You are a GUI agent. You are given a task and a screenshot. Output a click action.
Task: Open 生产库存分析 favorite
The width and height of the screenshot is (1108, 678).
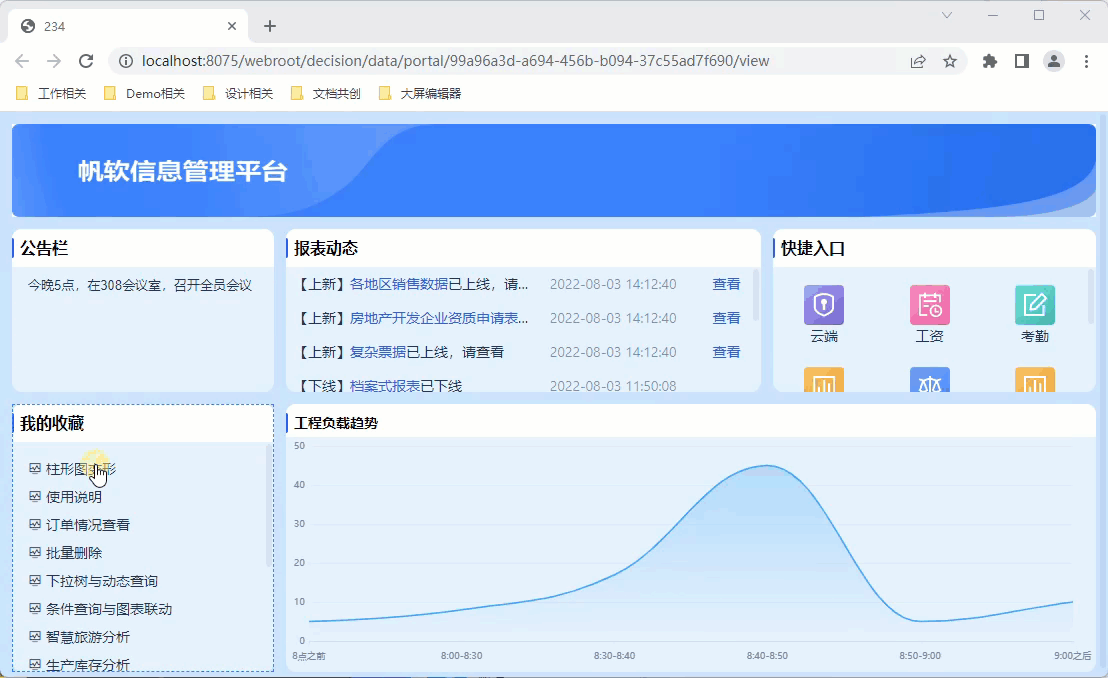click(x=88, y=665)
